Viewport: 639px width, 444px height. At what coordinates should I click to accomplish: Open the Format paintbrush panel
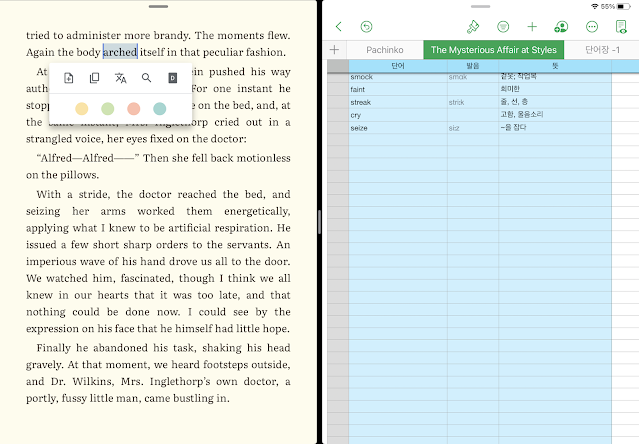click(x=473, y=27)
